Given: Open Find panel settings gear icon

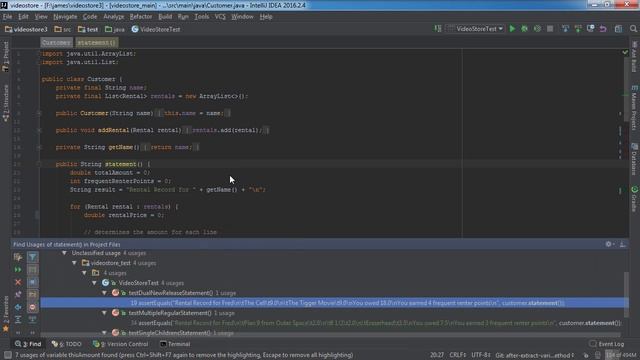Looking at the screenshot, I should tap(609, 244).
